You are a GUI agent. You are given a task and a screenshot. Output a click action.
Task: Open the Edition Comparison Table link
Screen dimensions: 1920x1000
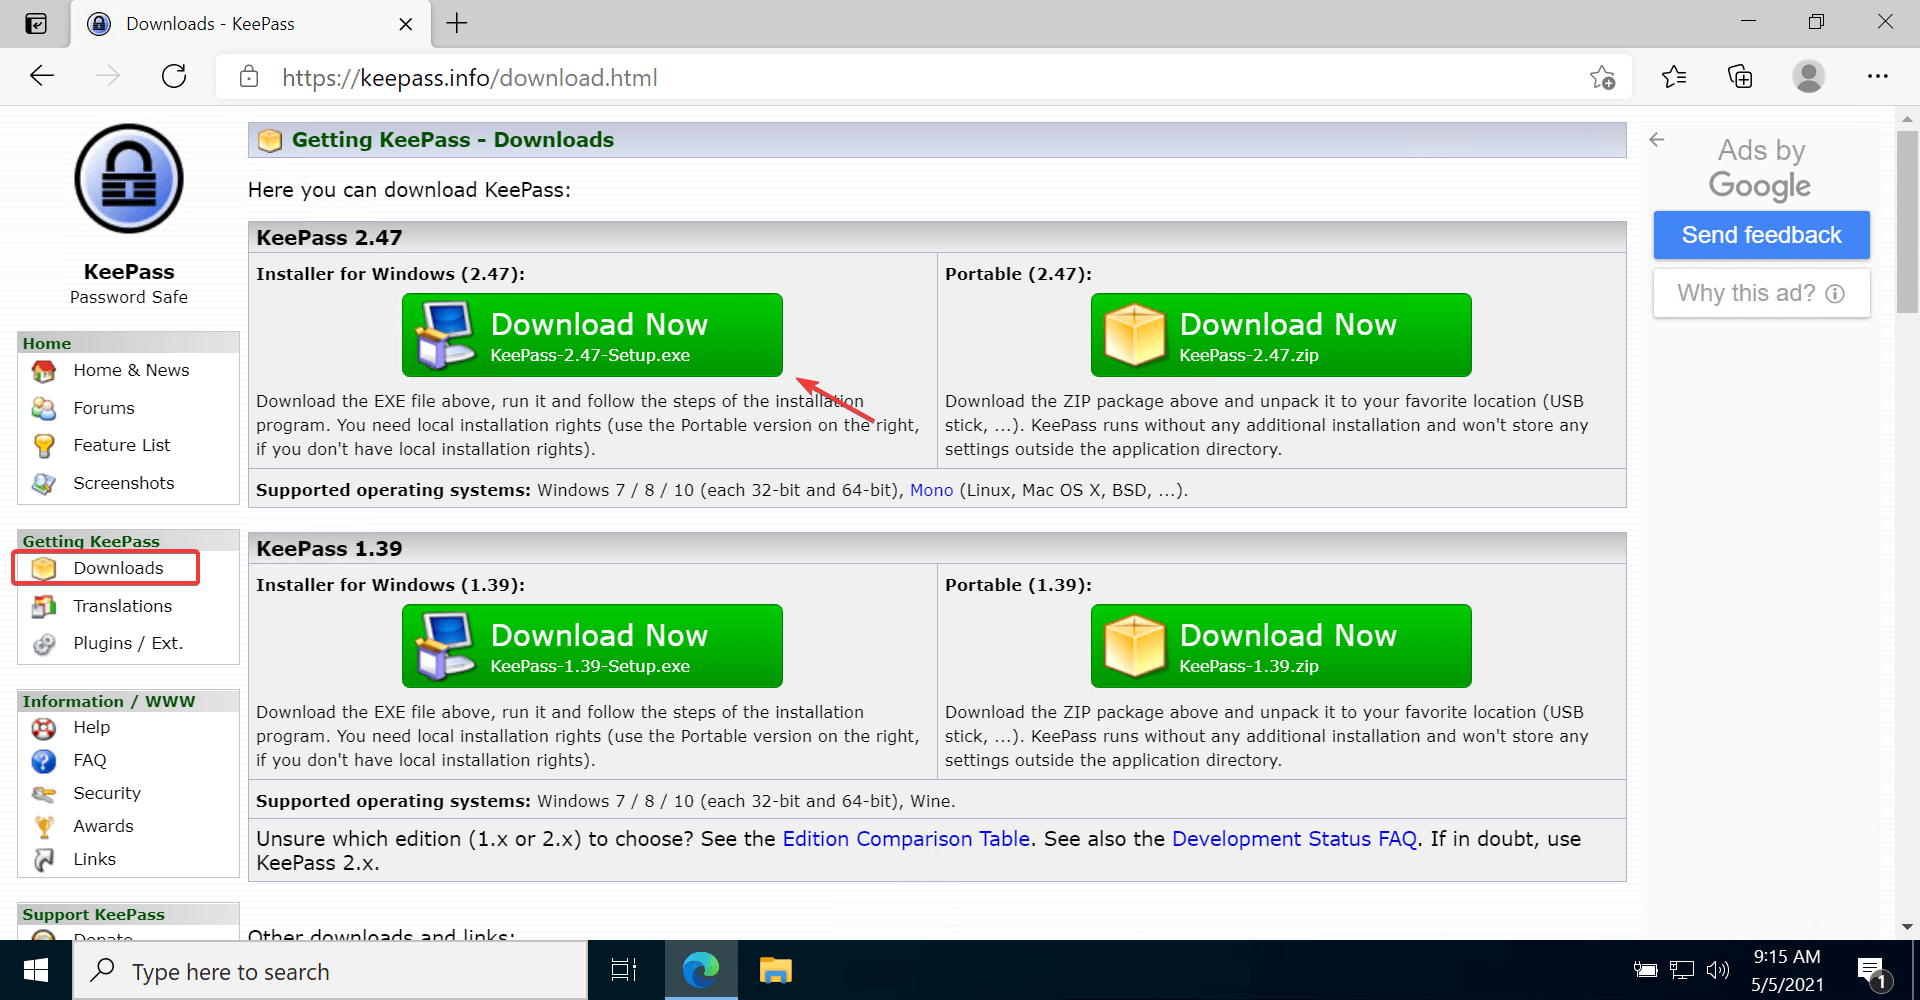pos(906,839)
